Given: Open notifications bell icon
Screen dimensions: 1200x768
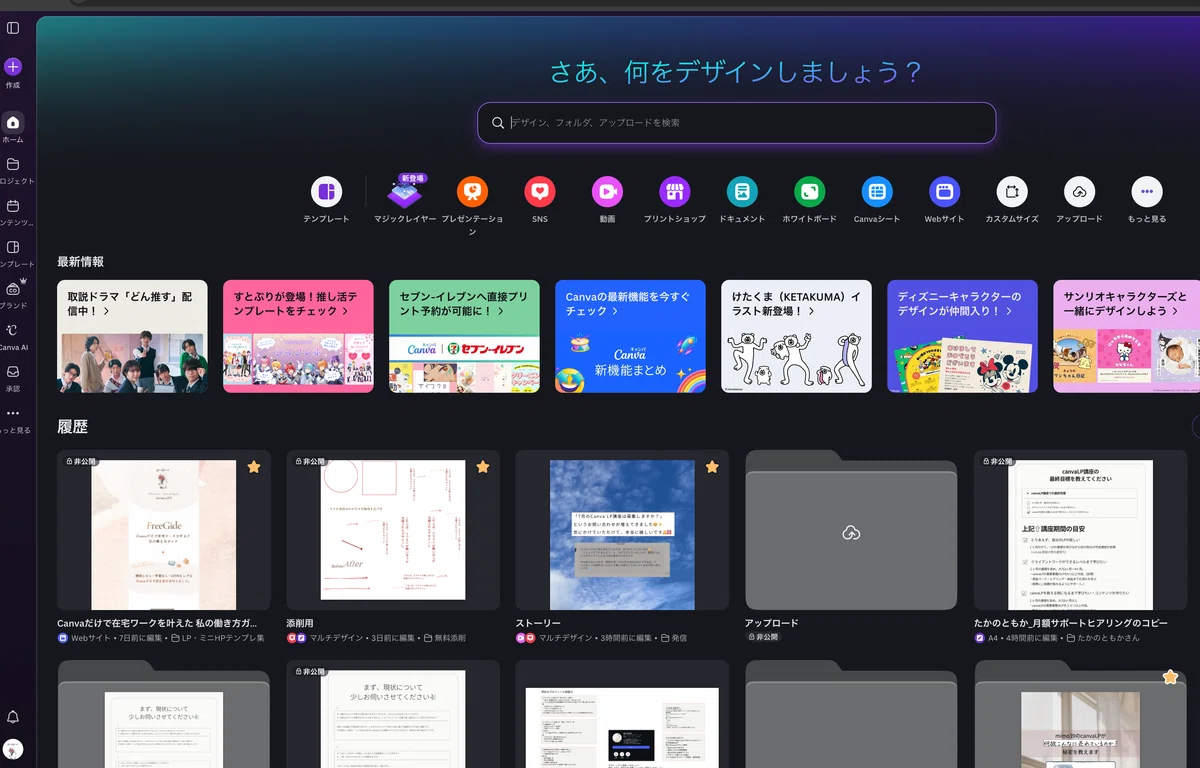Looking at the screenshot, I should 13,717.
